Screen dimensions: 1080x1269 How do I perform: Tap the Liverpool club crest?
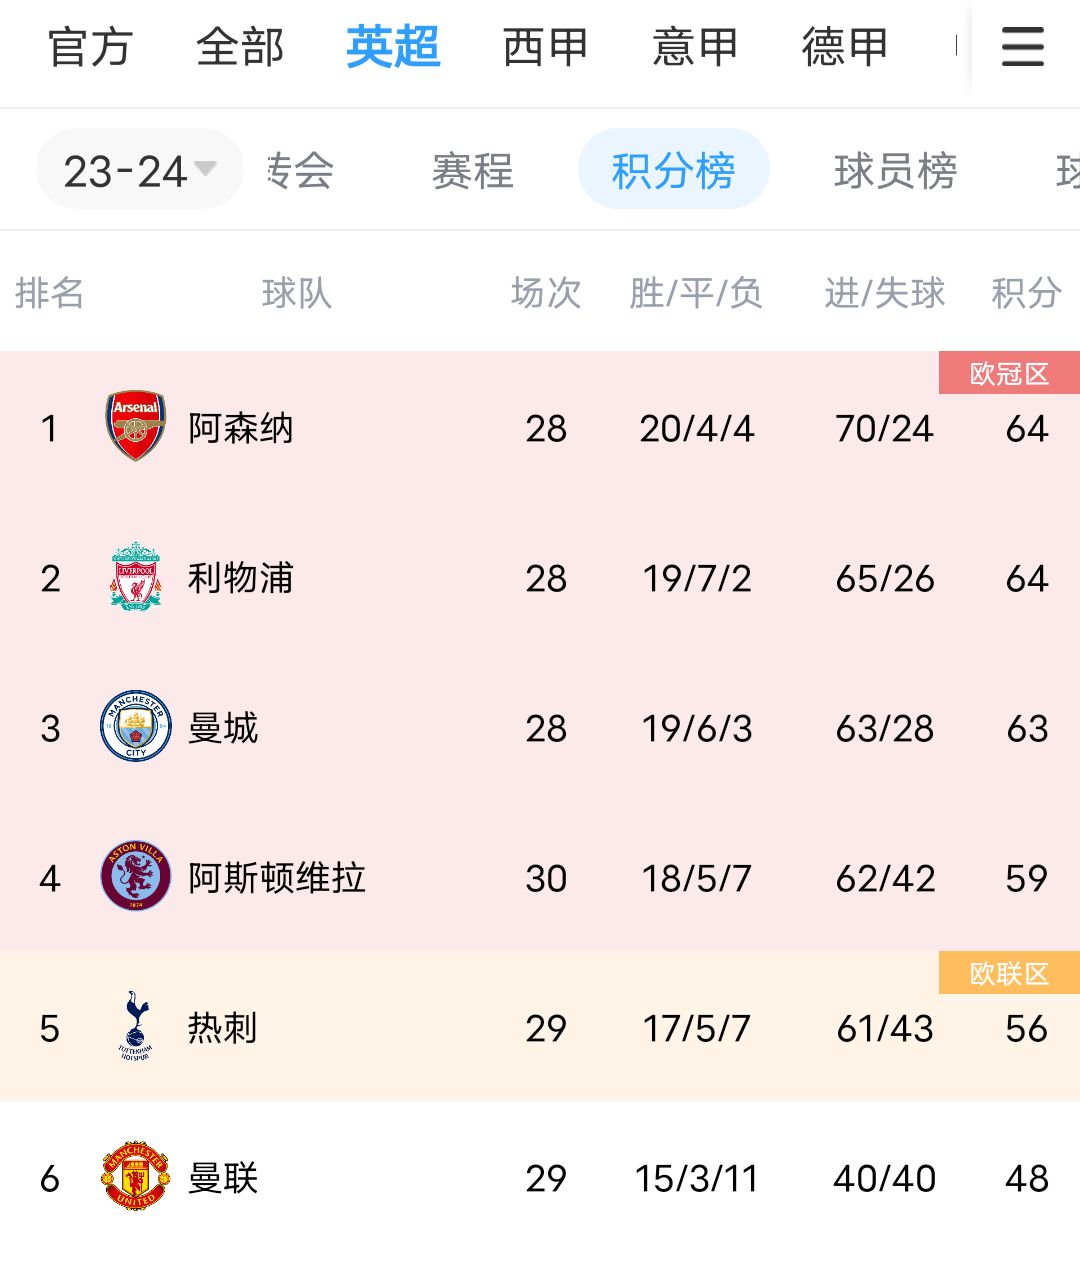pyautogui.click(x=135, y=577)
